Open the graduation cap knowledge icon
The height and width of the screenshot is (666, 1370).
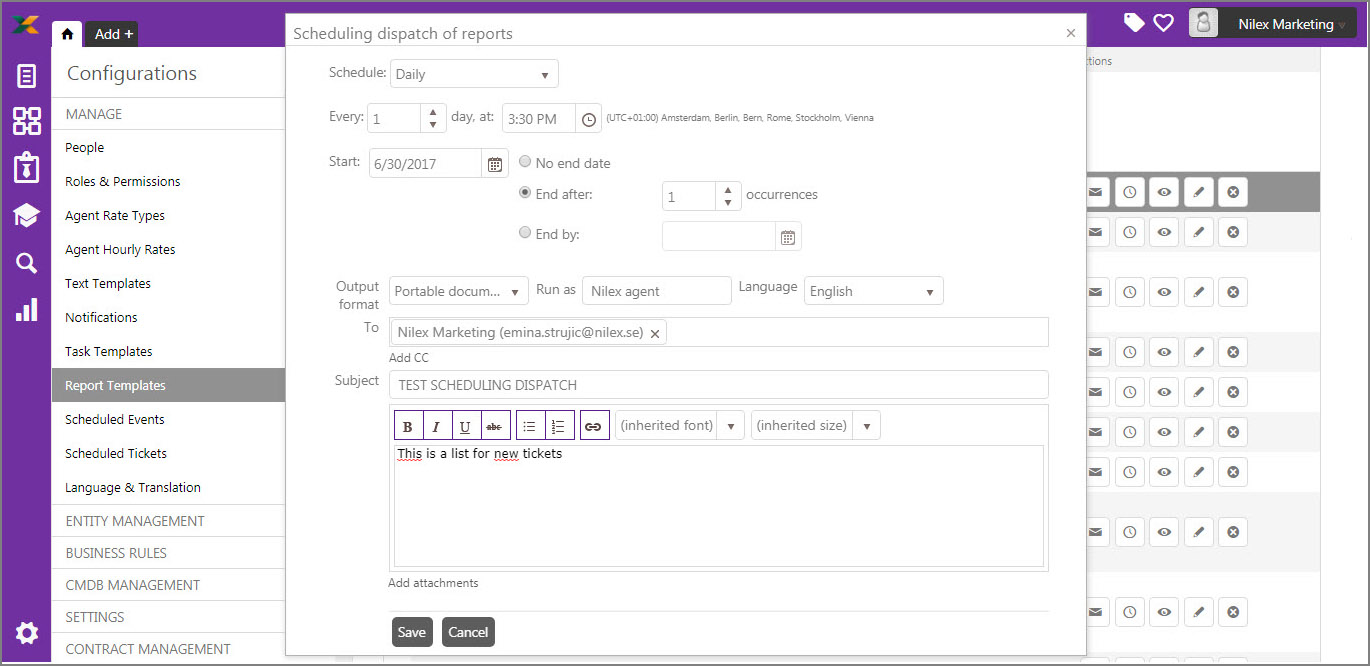[26, 215]
